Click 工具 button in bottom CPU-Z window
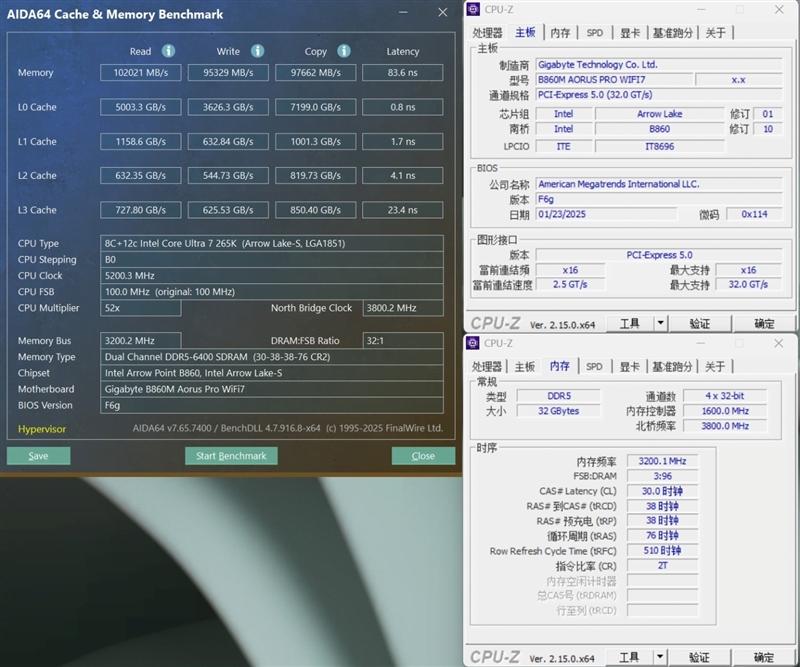This screenshot has height=667, width=800. [629, 657]
